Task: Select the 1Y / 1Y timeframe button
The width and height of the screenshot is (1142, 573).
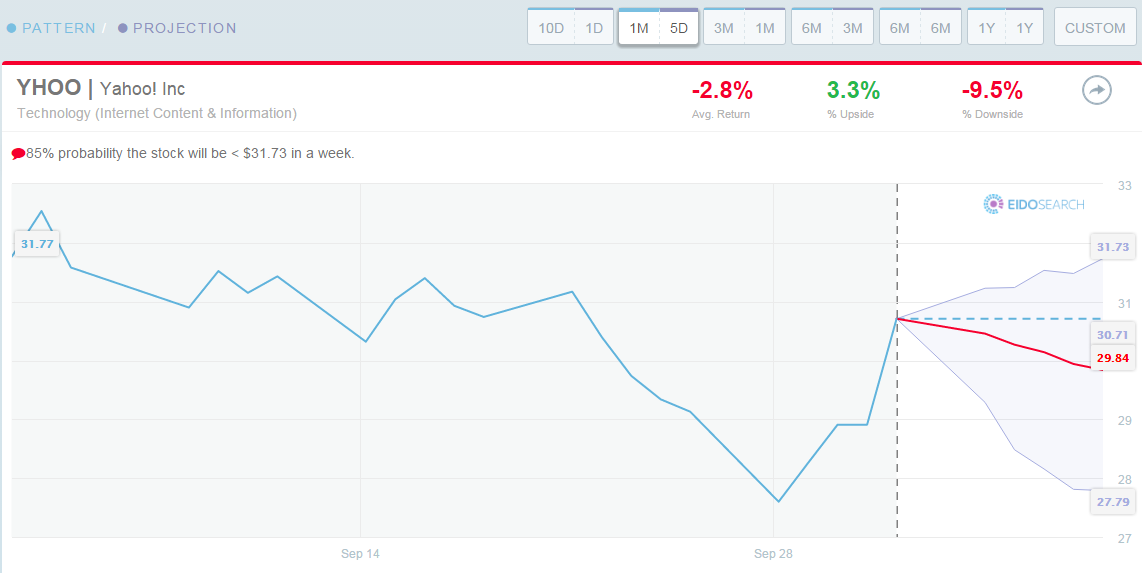Action: [1005, 27]
